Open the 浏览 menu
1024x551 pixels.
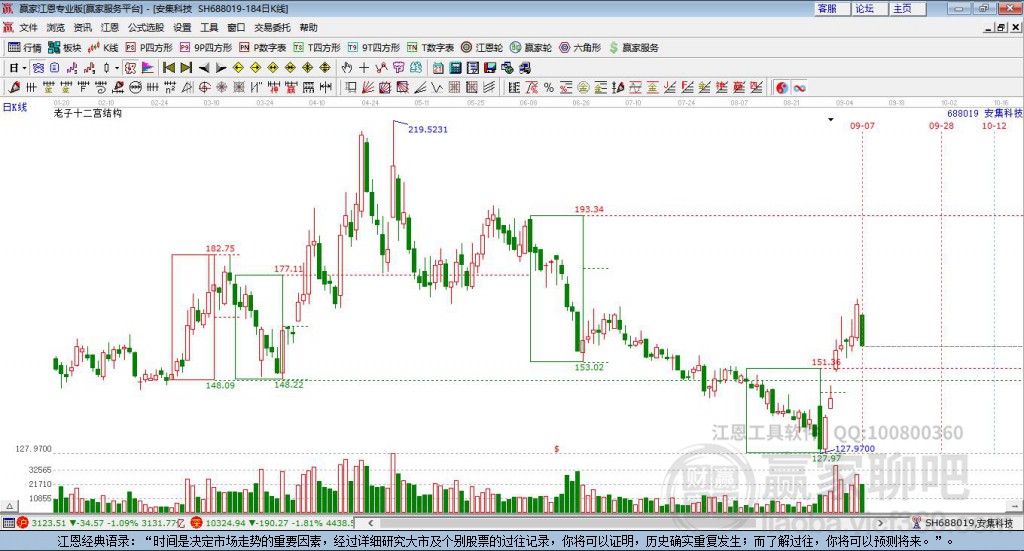tap(56, 27)
